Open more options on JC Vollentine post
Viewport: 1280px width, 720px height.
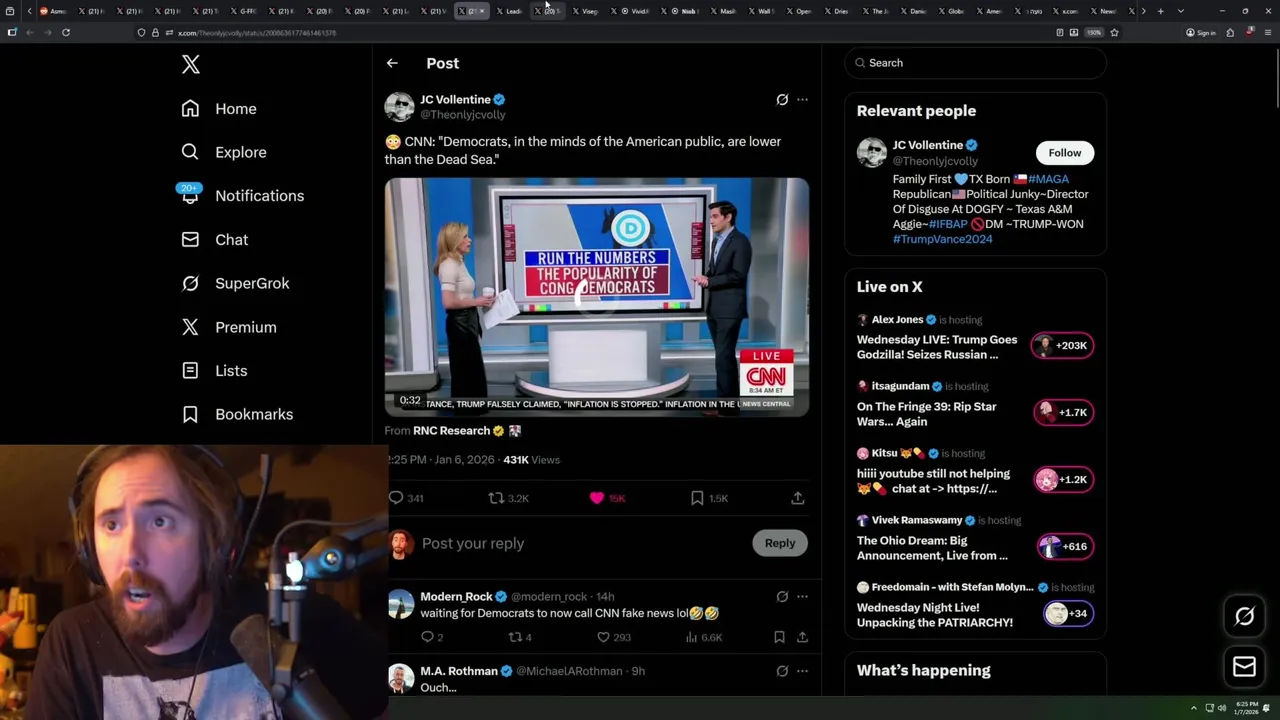tap(802, 100)
